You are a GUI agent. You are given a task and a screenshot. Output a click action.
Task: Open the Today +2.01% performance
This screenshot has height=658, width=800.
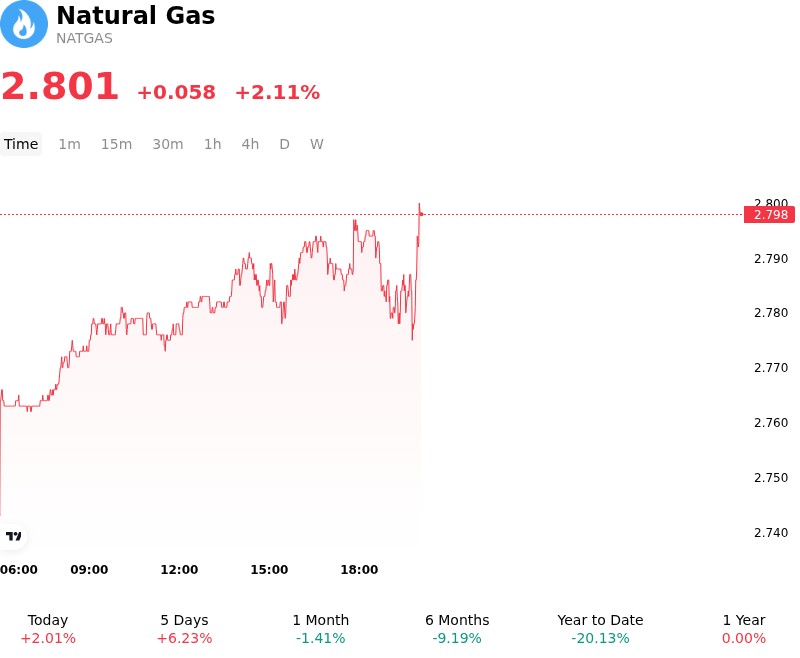(x=48, y=629)
